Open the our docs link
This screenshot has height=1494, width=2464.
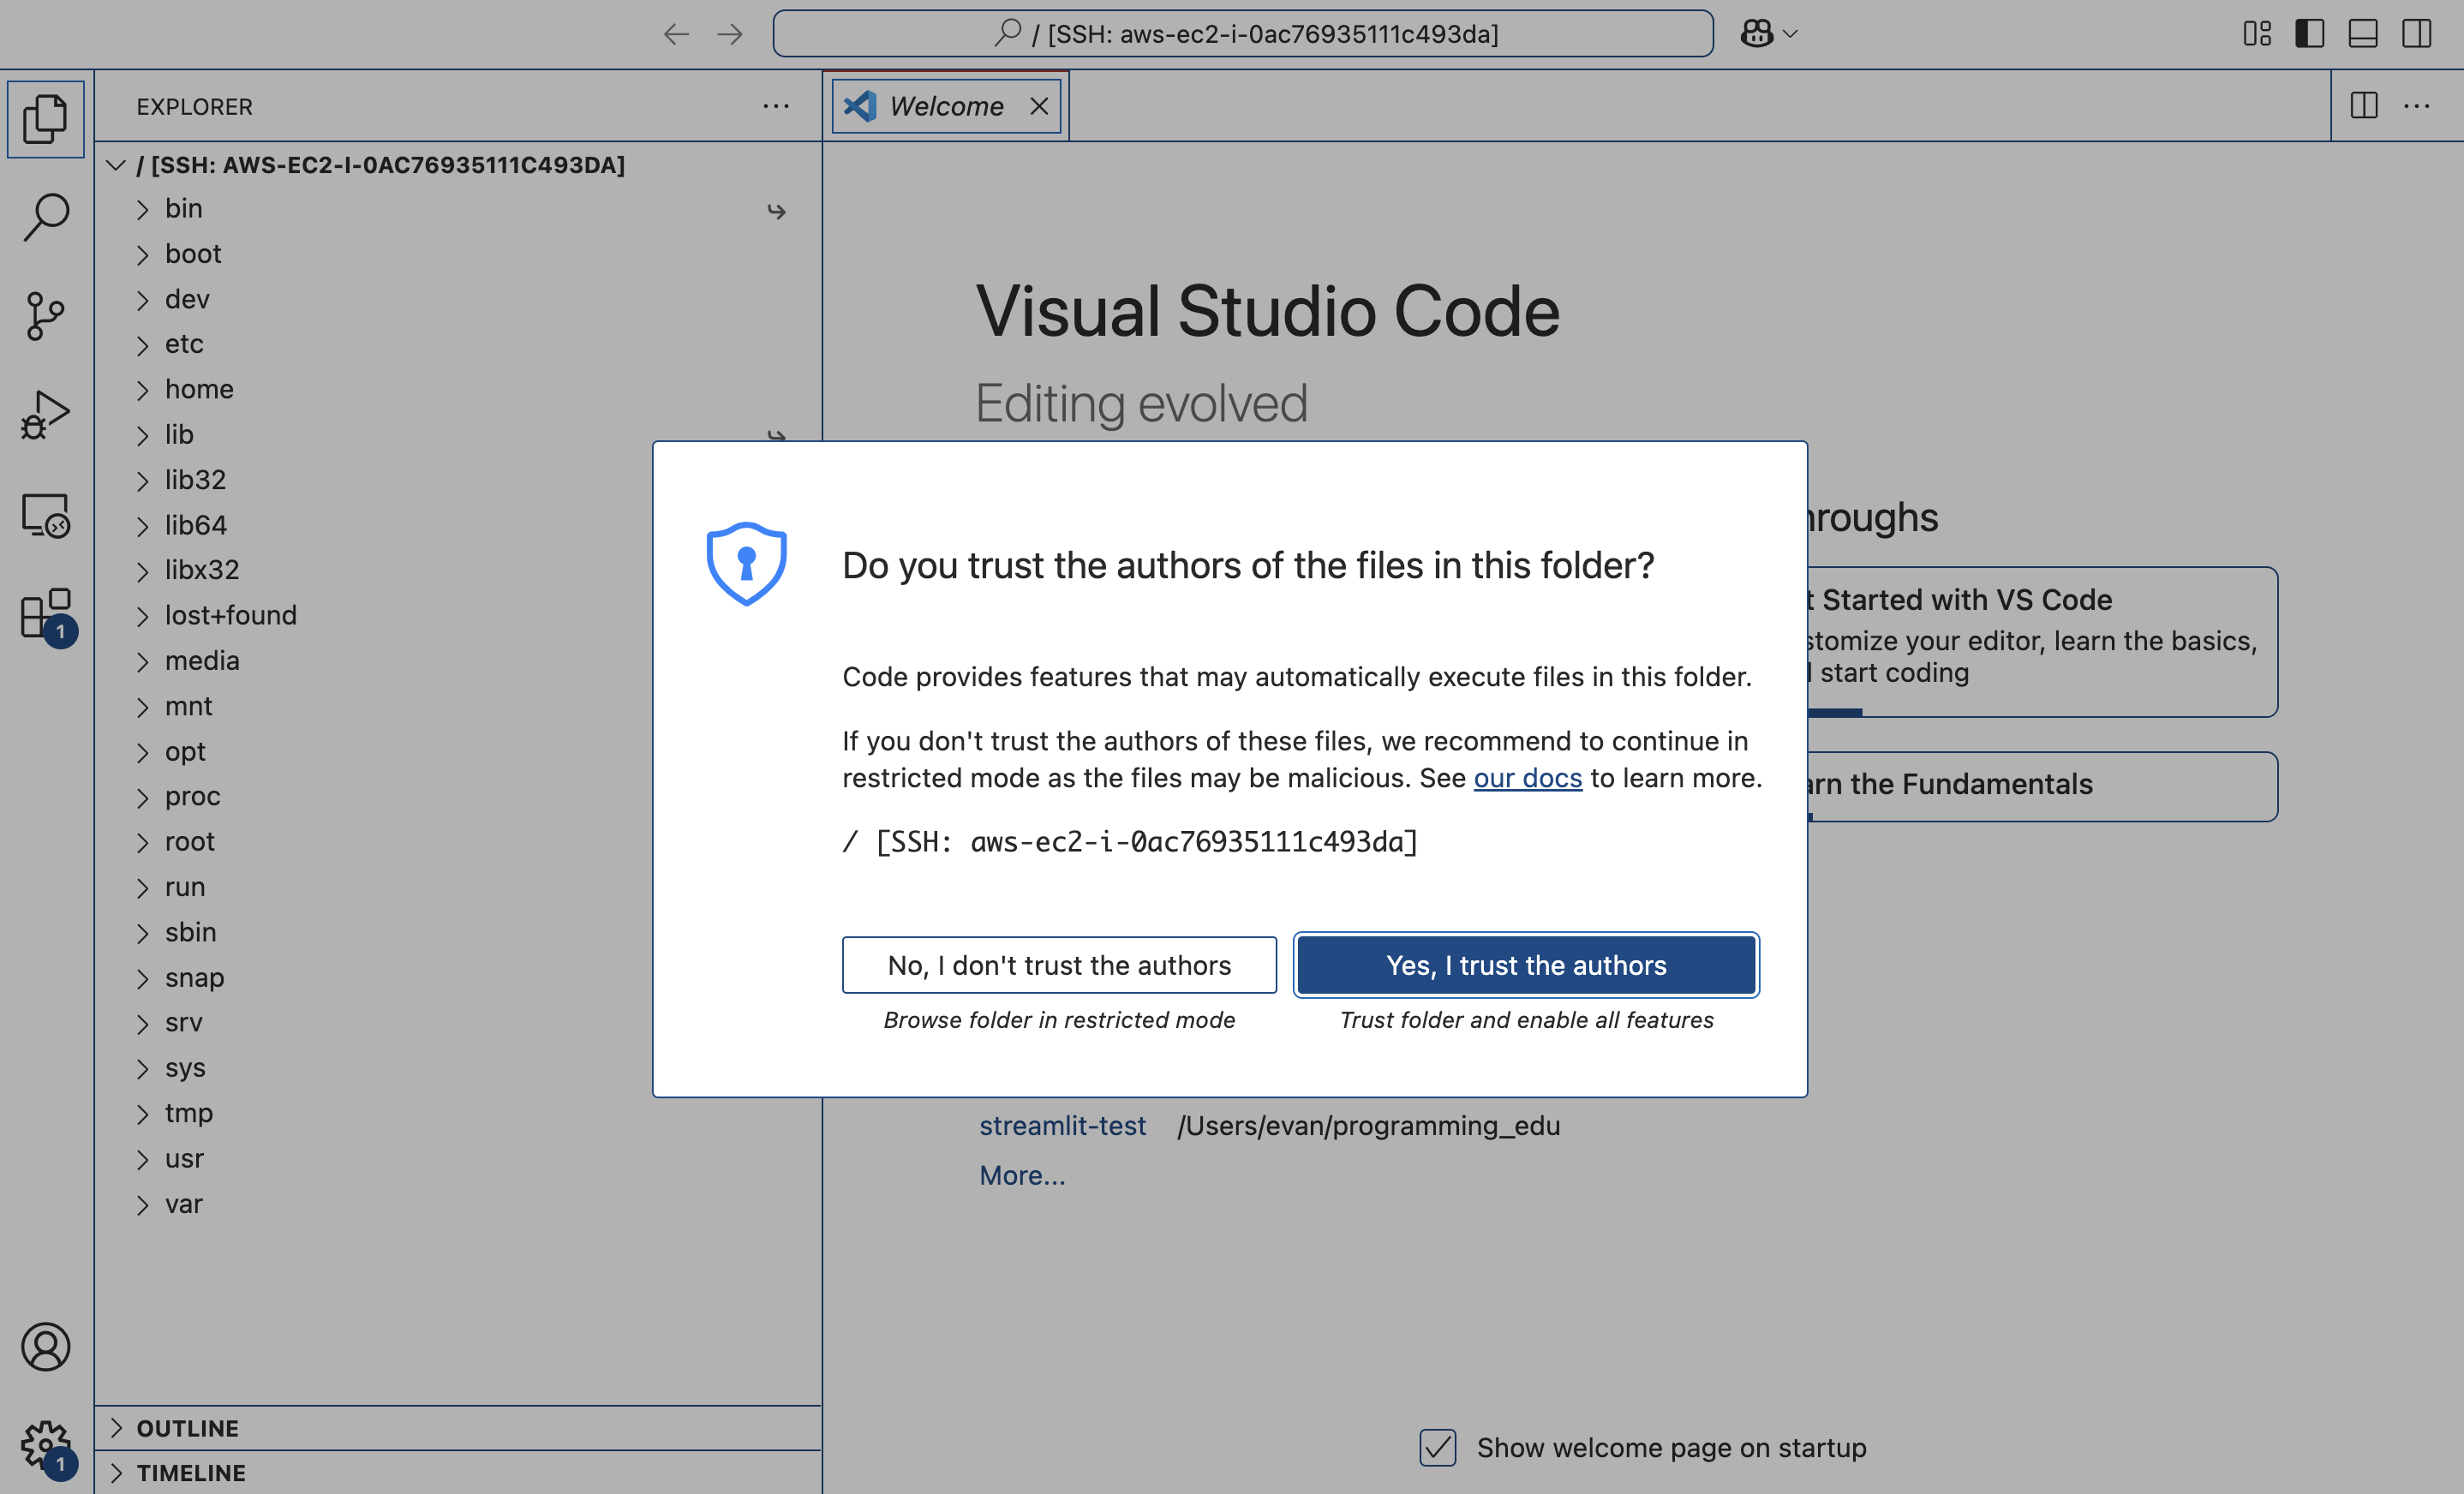[x=1527, y=778]
